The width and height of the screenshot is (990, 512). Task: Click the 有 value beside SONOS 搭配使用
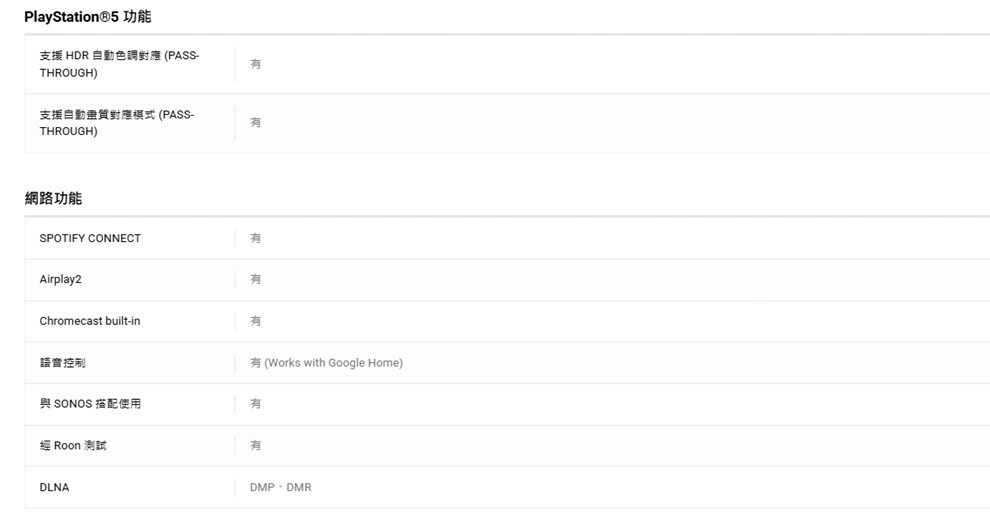(x=255, y=404)
